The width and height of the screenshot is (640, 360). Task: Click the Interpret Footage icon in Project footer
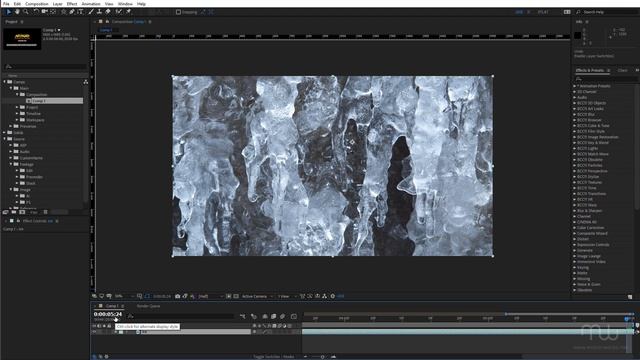point(5,212)
